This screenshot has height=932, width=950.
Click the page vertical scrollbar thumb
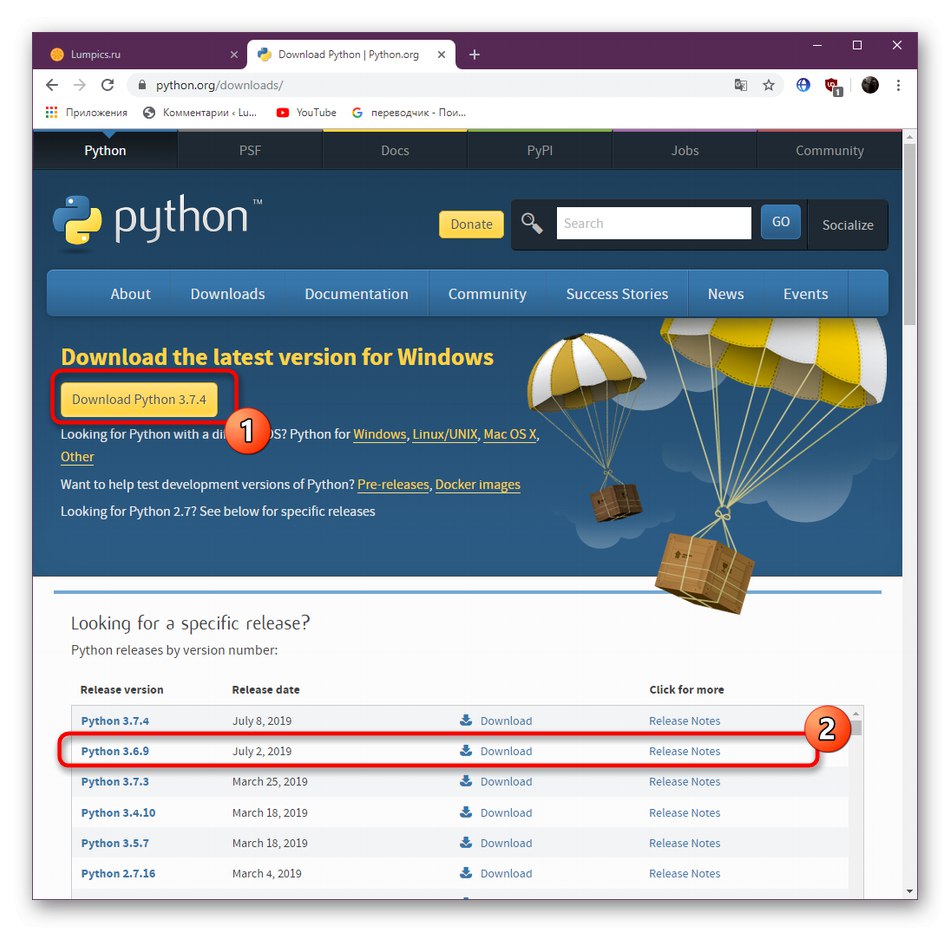tap(909, 235)
